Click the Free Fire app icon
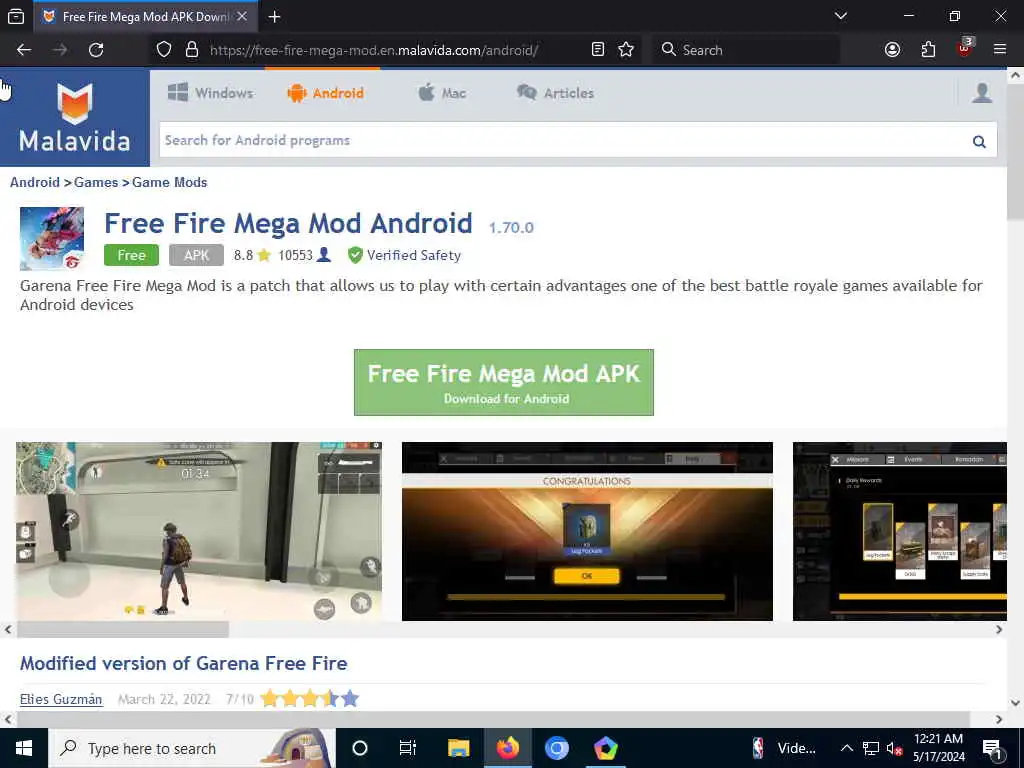The image size is (1024, 768). pos(52,238)
